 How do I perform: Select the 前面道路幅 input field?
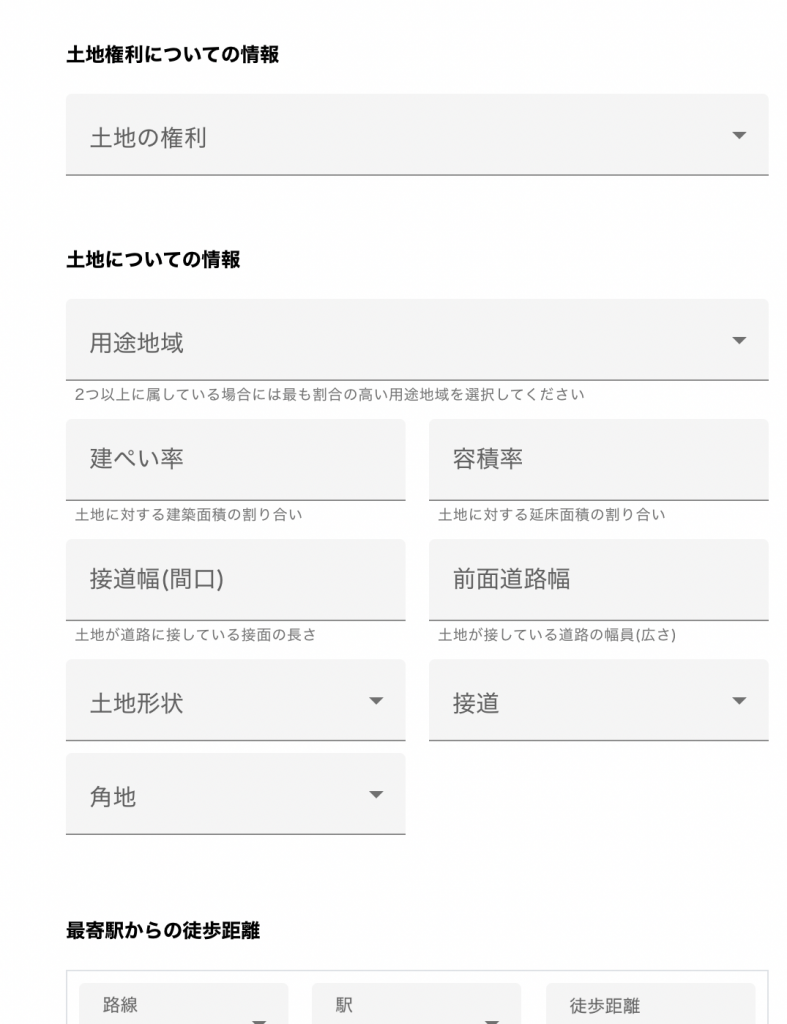point(598,580)
